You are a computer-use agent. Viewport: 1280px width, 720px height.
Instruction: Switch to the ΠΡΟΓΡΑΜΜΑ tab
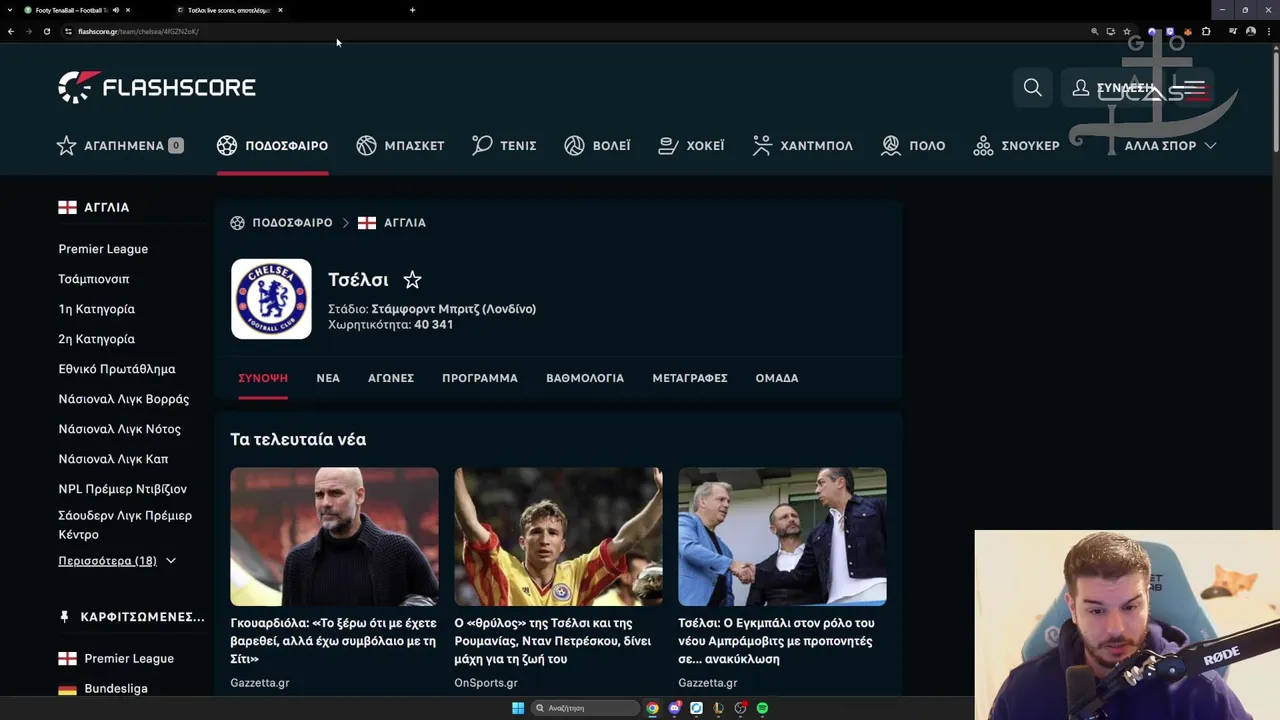(x=480, y=378)
